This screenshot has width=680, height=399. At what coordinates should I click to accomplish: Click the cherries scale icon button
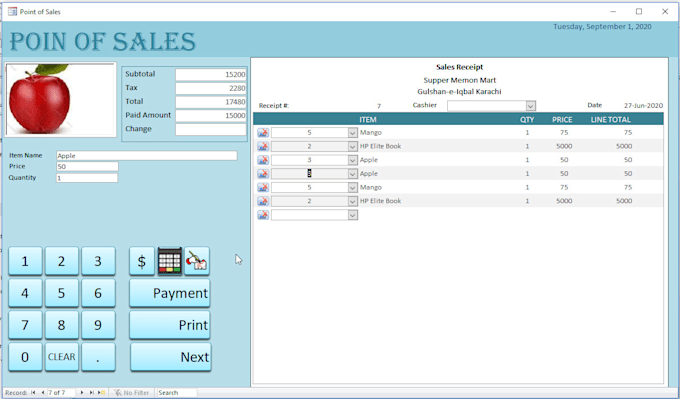click(197, 261)
